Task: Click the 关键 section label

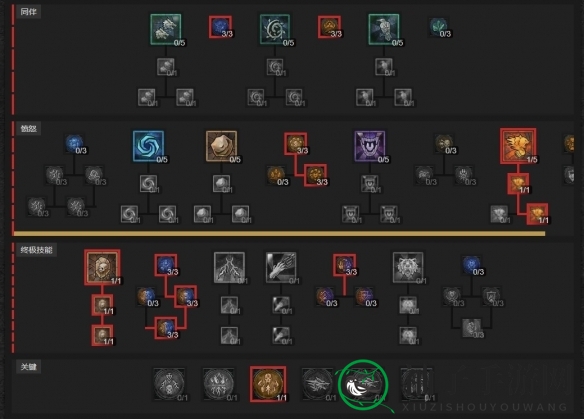Action: (x=28, y=367)
